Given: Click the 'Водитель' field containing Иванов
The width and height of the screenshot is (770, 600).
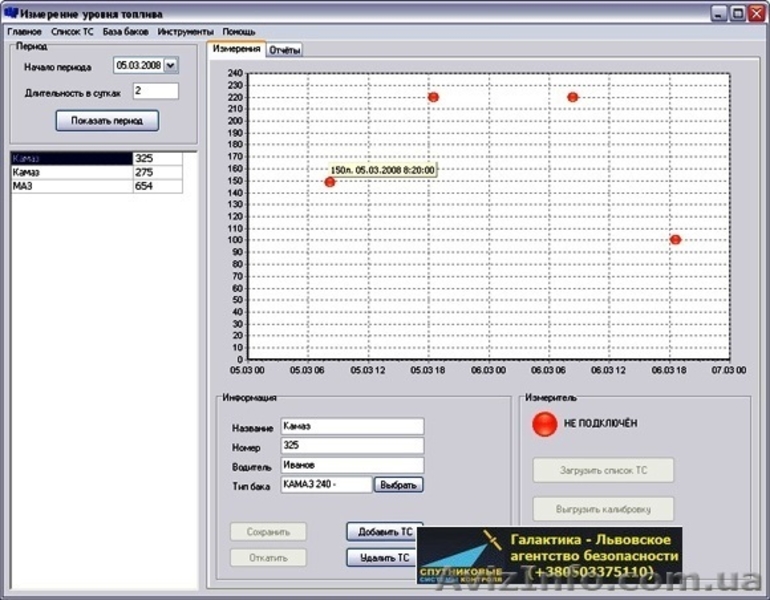Looking at the screenshot, I should point(352,465).
